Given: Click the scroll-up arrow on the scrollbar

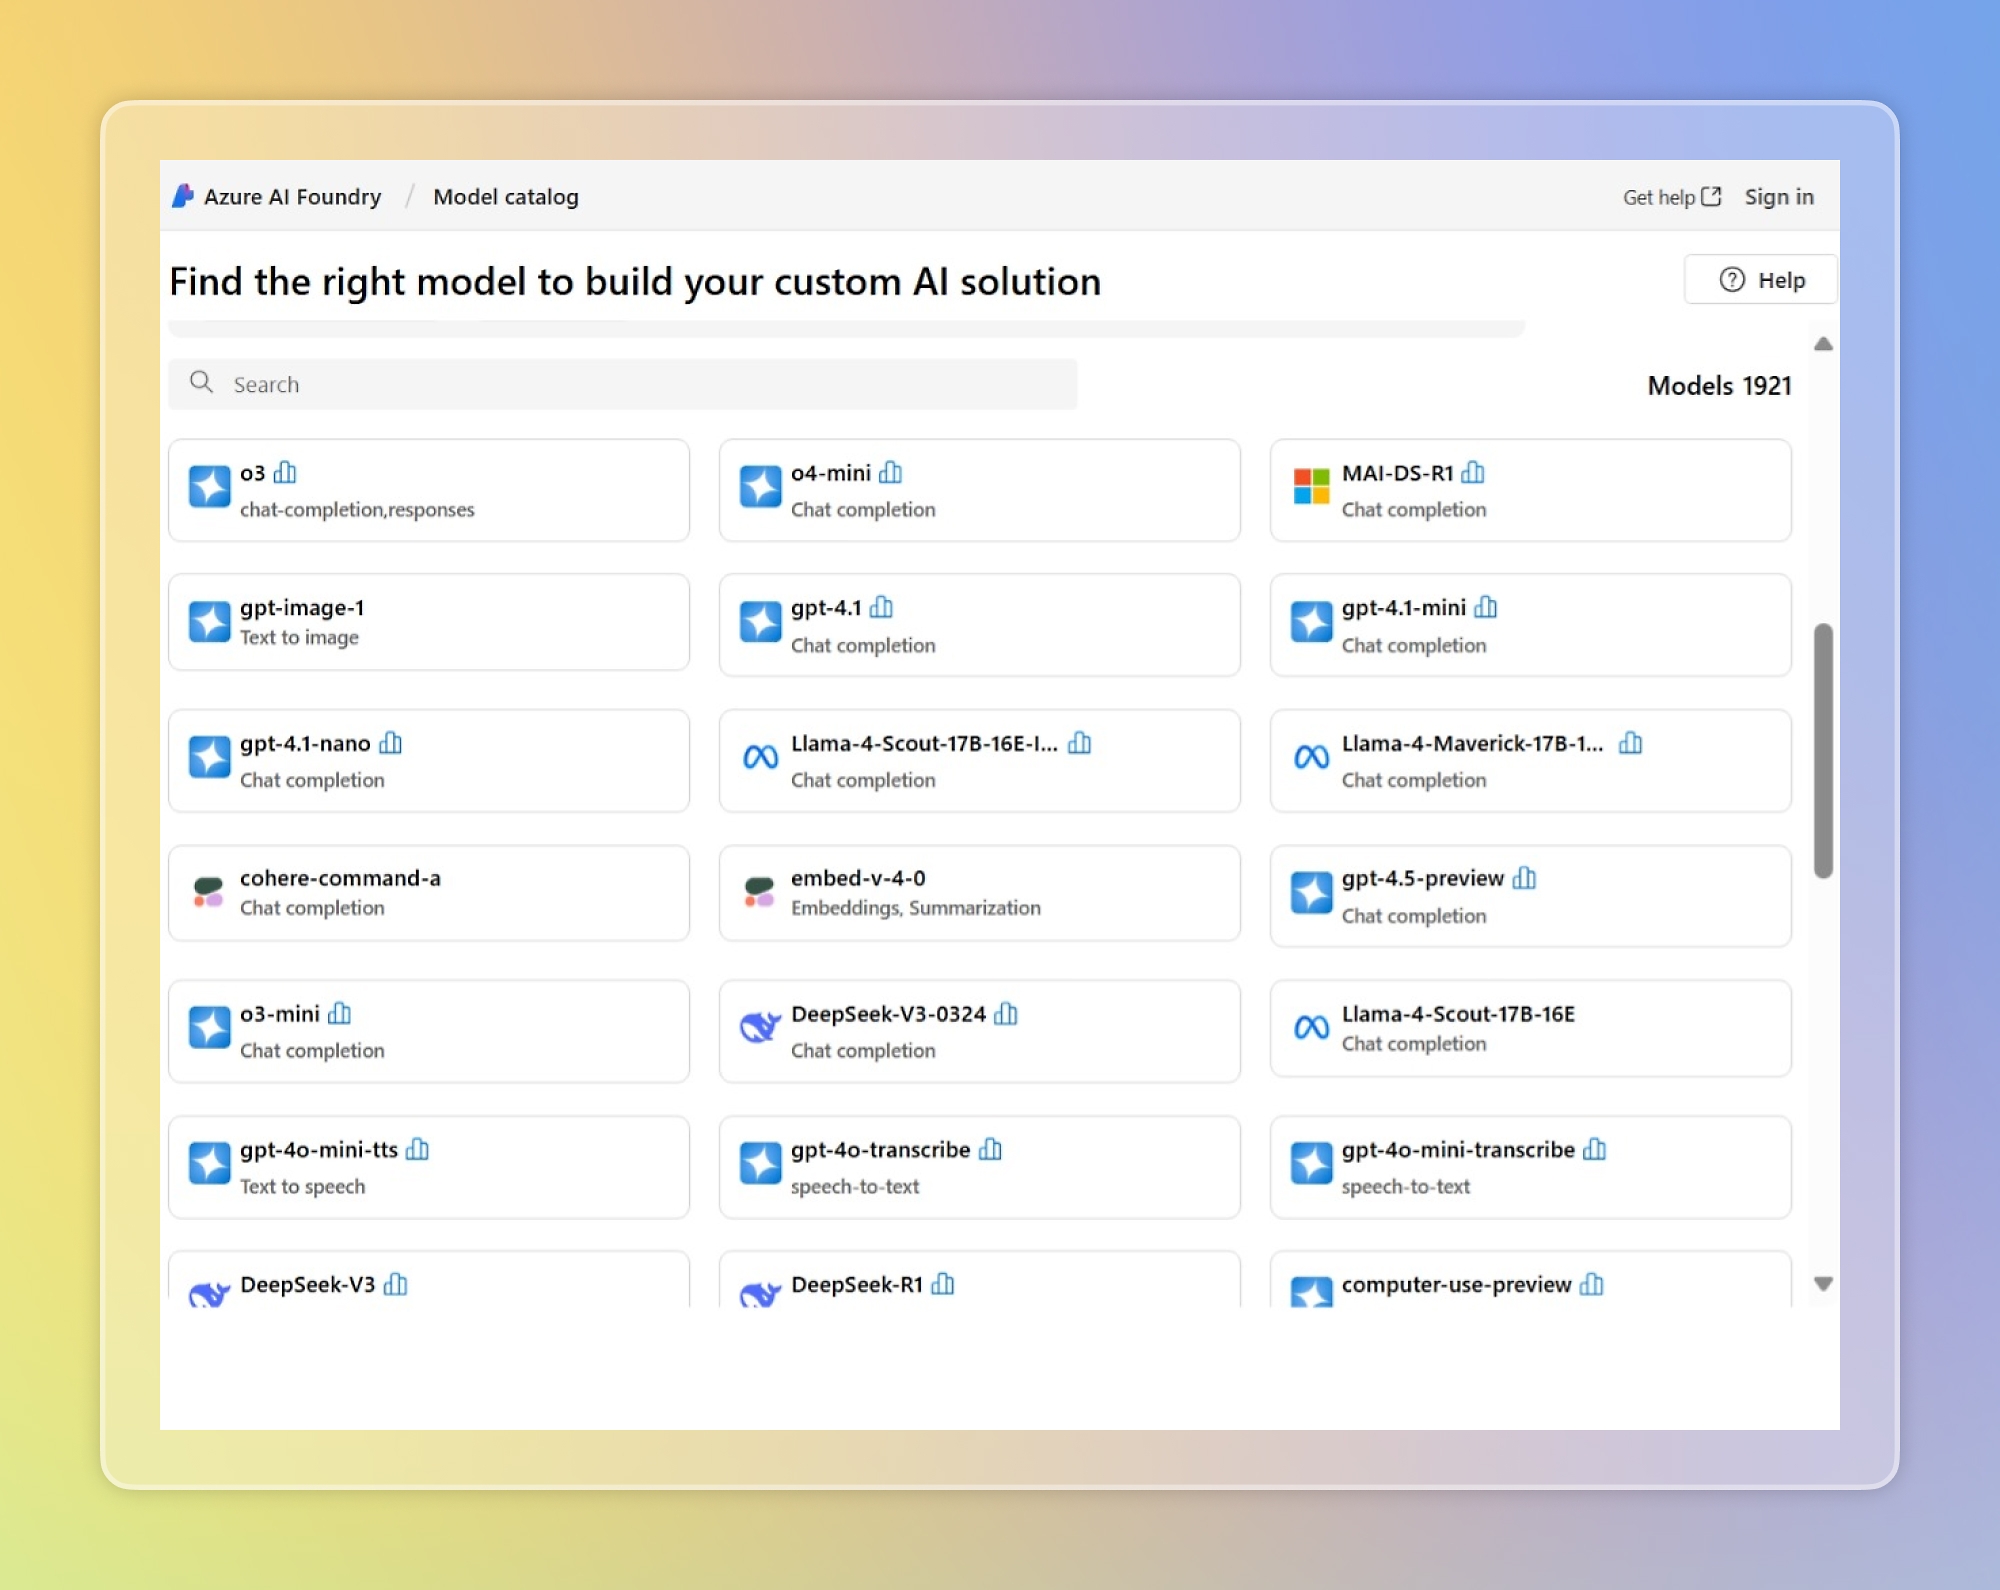Looking at the screenshot, I should coord(1823,343).
